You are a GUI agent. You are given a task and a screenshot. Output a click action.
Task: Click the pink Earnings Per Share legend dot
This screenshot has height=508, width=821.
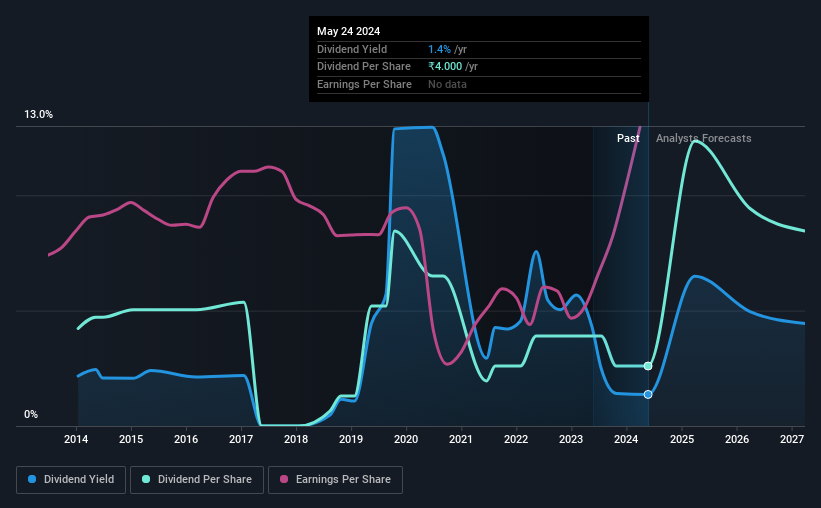click(x=284, y=479)
